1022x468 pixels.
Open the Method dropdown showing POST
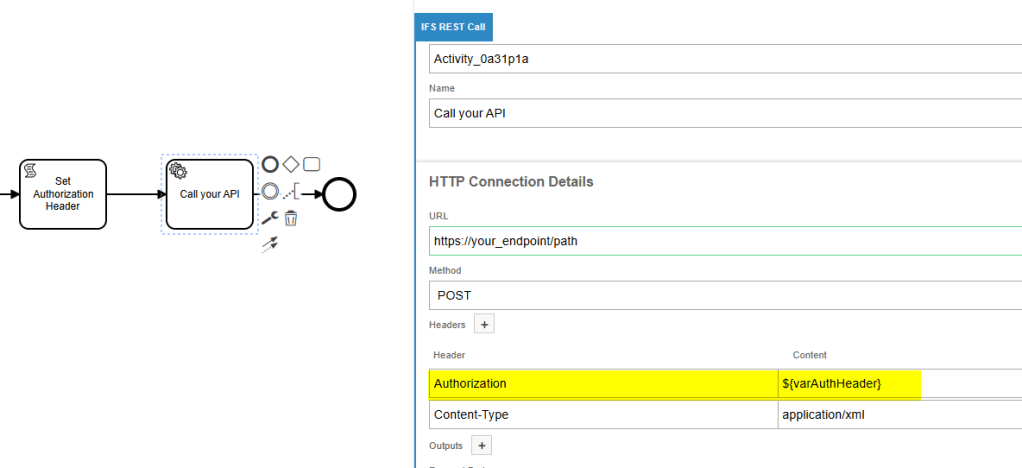(720, 295)
